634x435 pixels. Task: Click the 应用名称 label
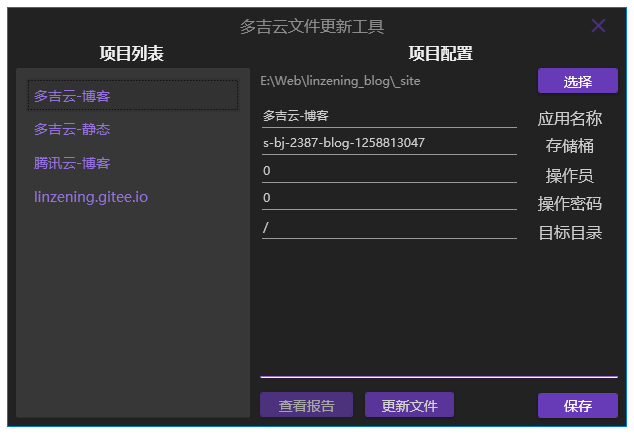[570, 118]
